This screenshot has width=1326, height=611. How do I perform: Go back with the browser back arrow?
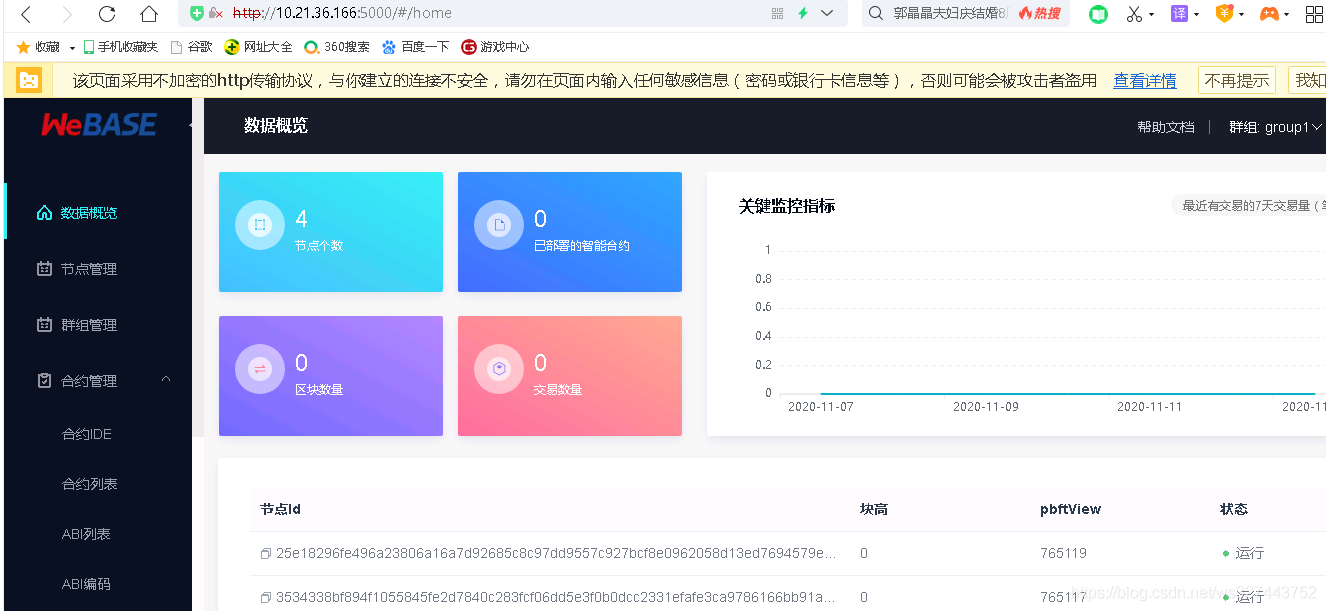(x=27, y=14)
